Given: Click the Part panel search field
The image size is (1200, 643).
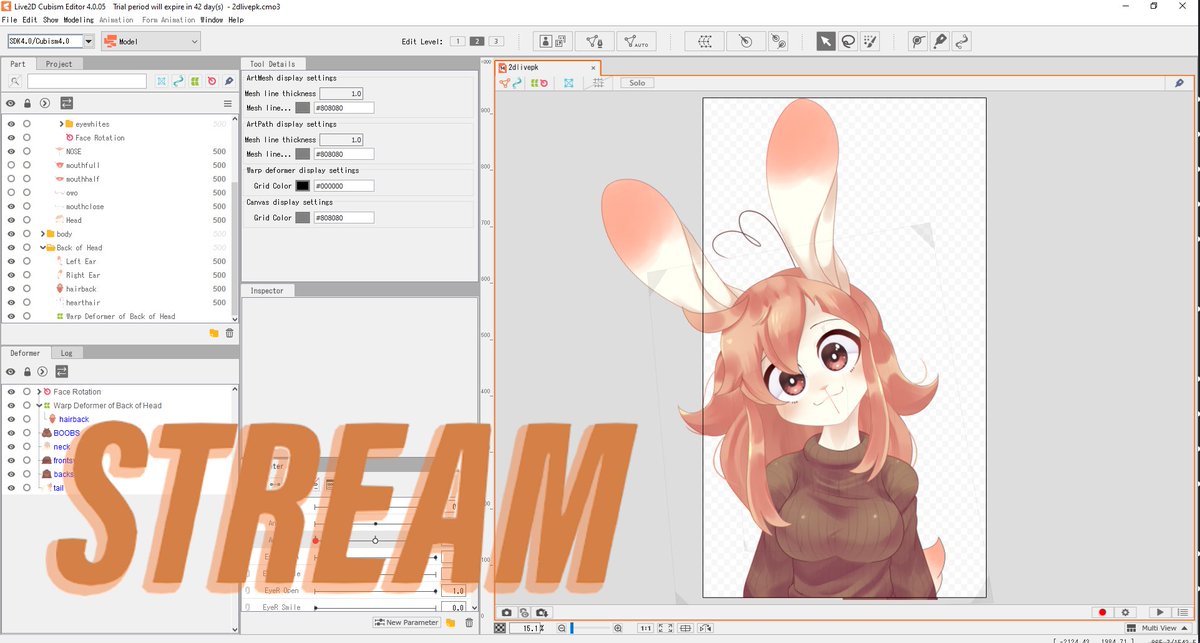Looking at the screenshot, I should click(86, 81).
